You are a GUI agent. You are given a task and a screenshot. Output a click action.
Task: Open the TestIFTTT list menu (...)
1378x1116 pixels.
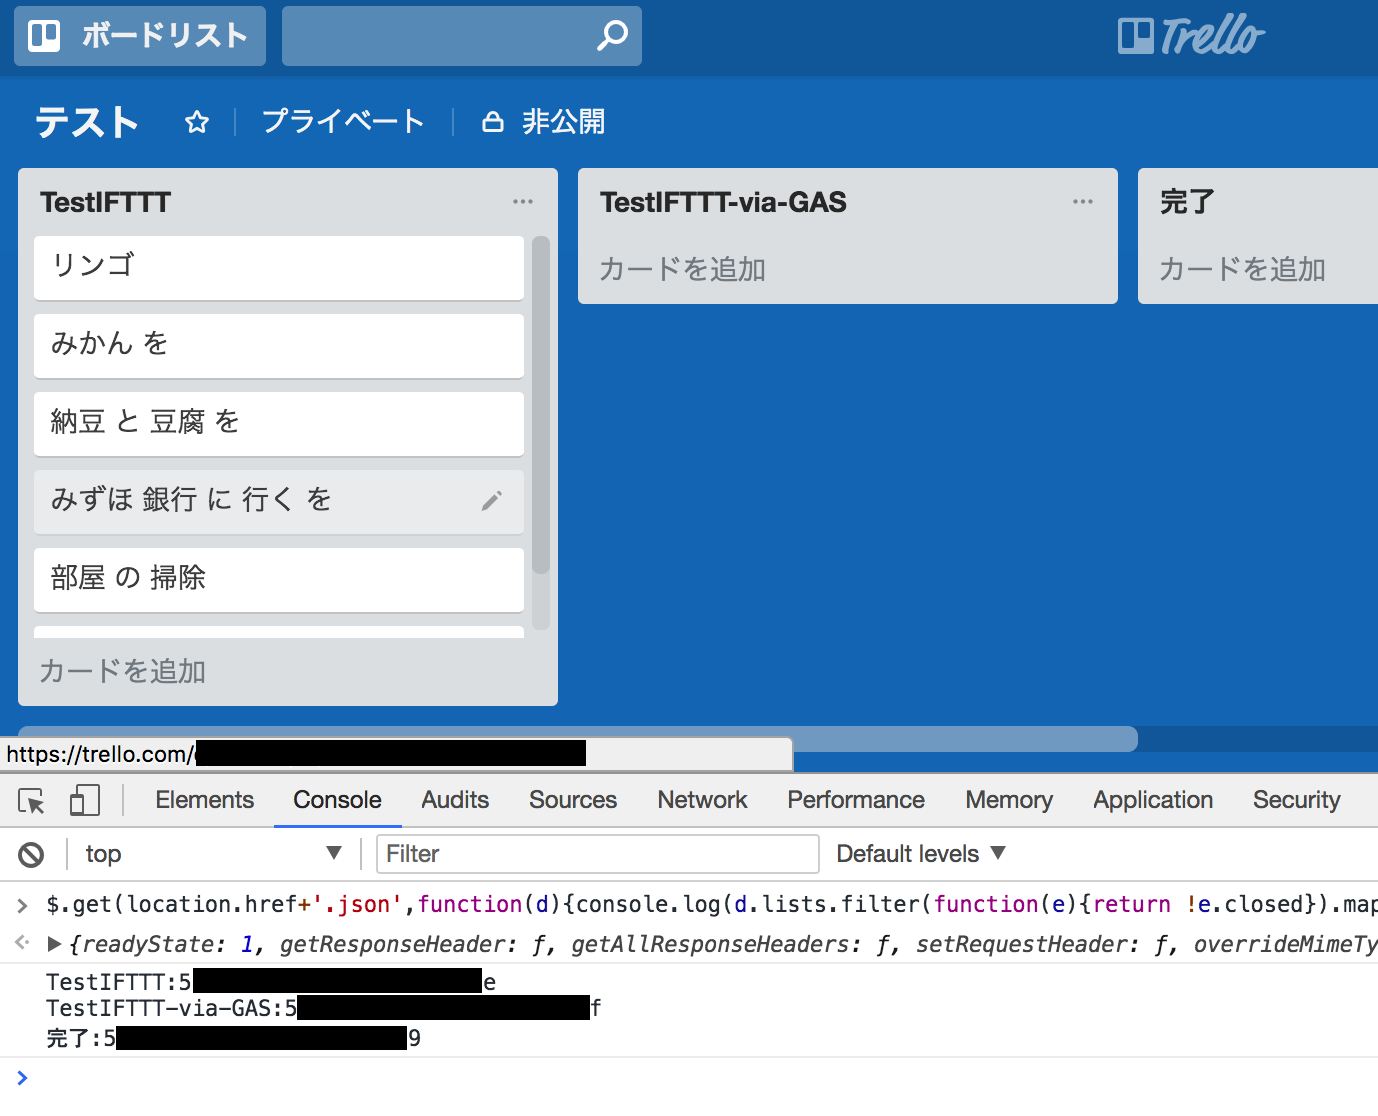[522, 201]
